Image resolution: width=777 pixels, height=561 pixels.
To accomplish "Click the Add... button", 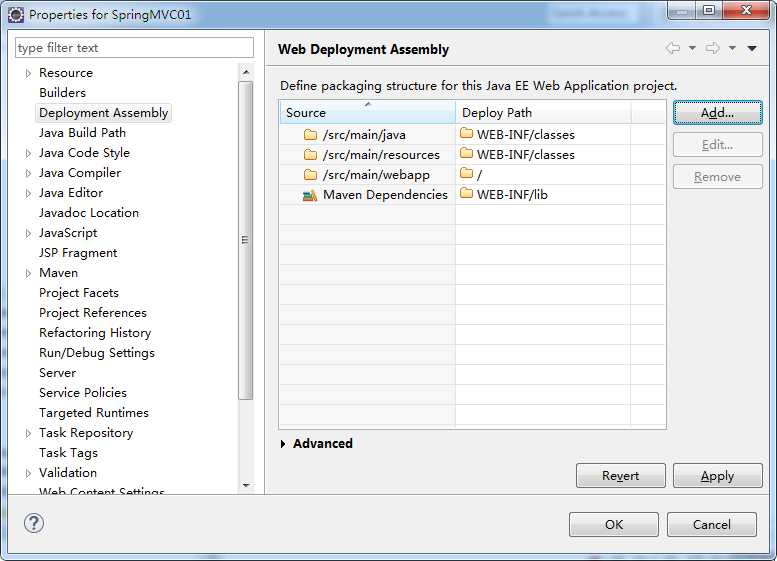I will click(x=717, y=113).
